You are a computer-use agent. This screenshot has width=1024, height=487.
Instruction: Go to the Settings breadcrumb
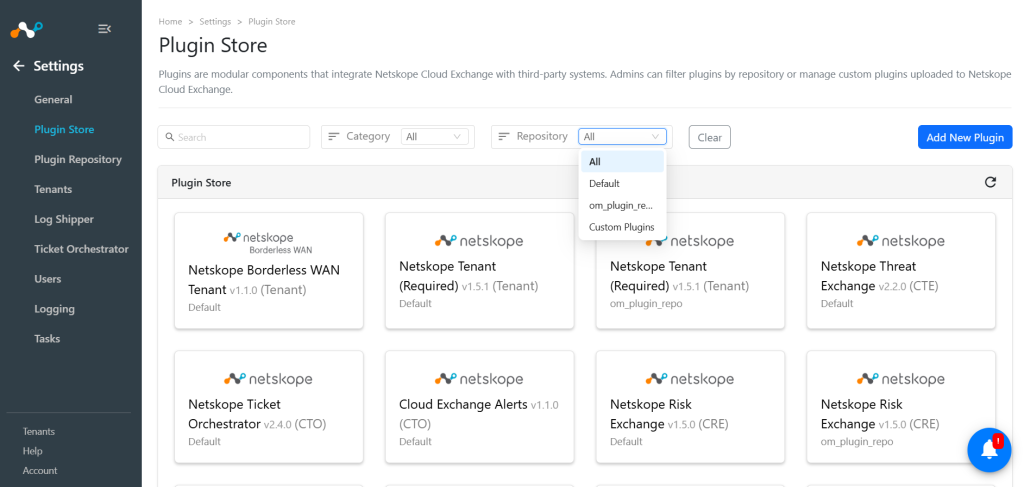coord(215,22)
